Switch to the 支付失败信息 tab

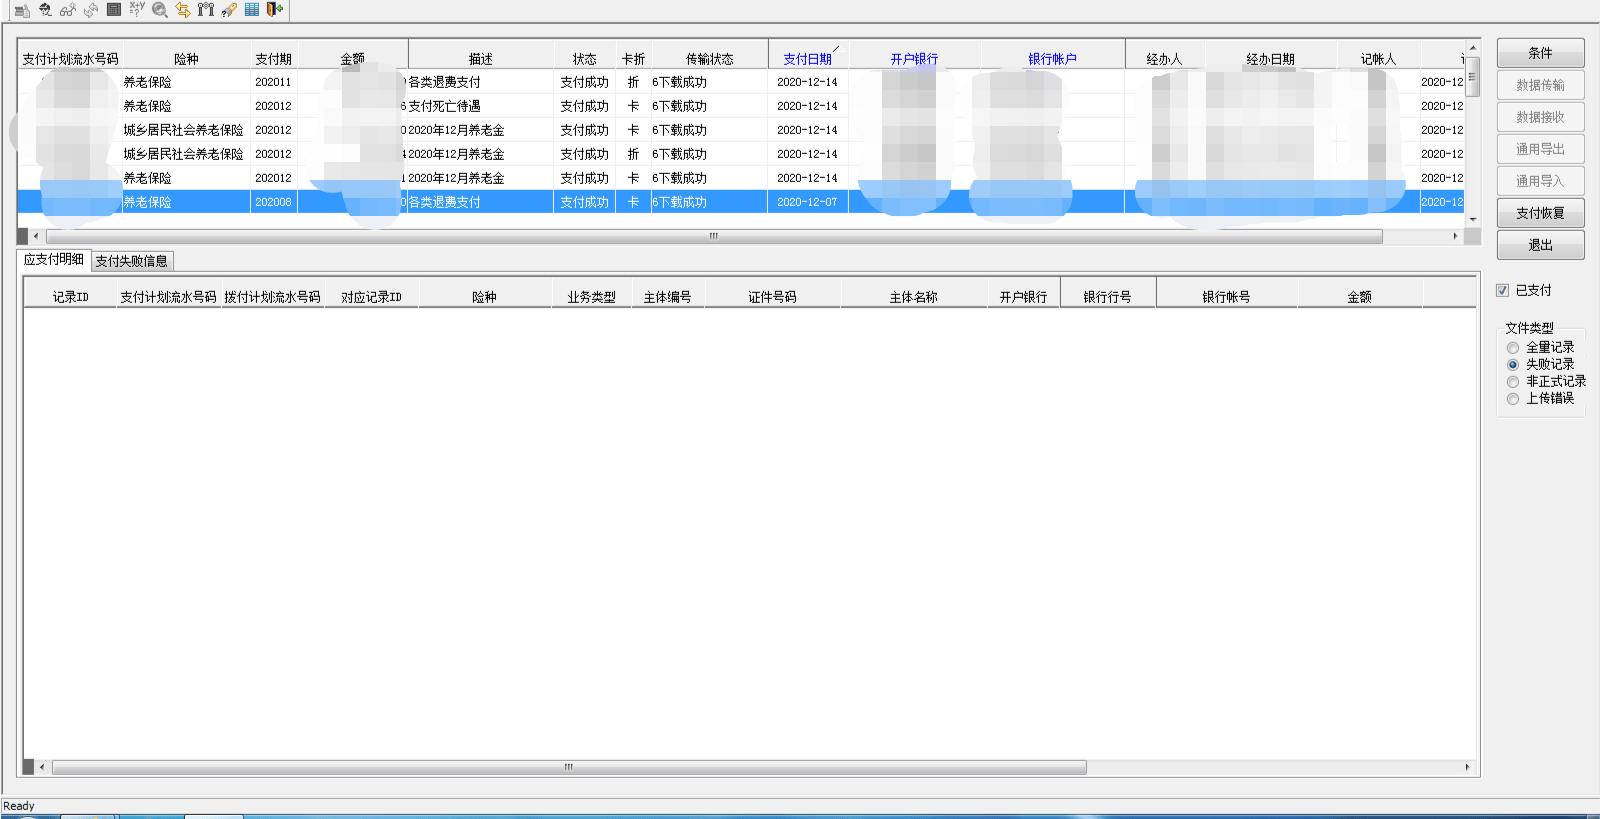point(132,261)
